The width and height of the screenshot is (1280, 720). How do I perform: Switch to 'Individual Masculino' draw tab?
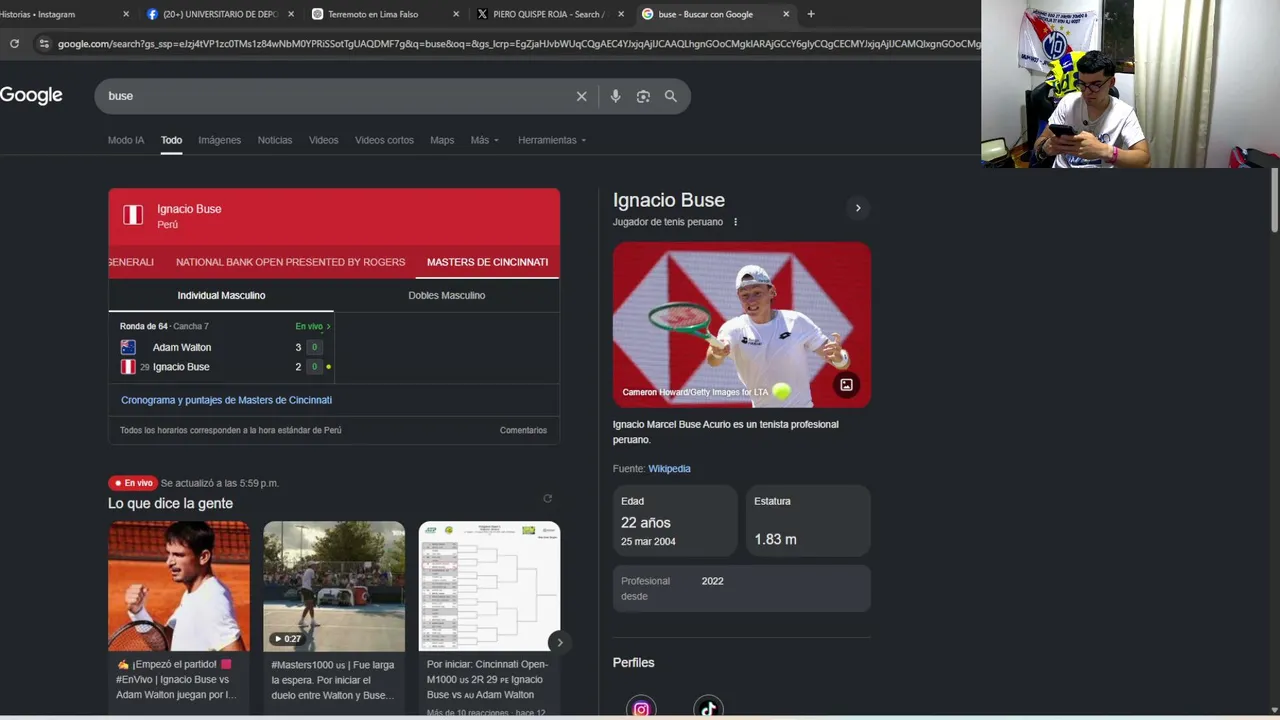coord(221,295)
